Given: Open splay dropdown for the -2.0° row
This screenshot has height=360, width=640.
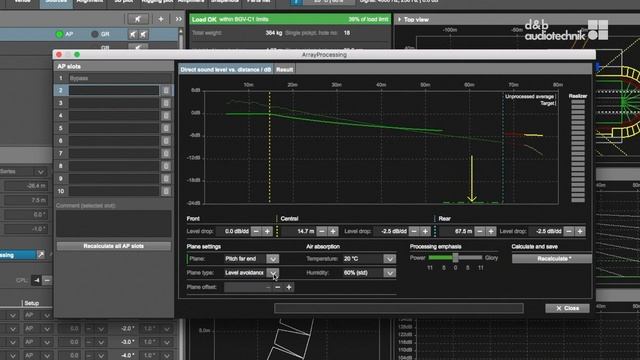Looking at the screenshot, I should coord(167,329).
